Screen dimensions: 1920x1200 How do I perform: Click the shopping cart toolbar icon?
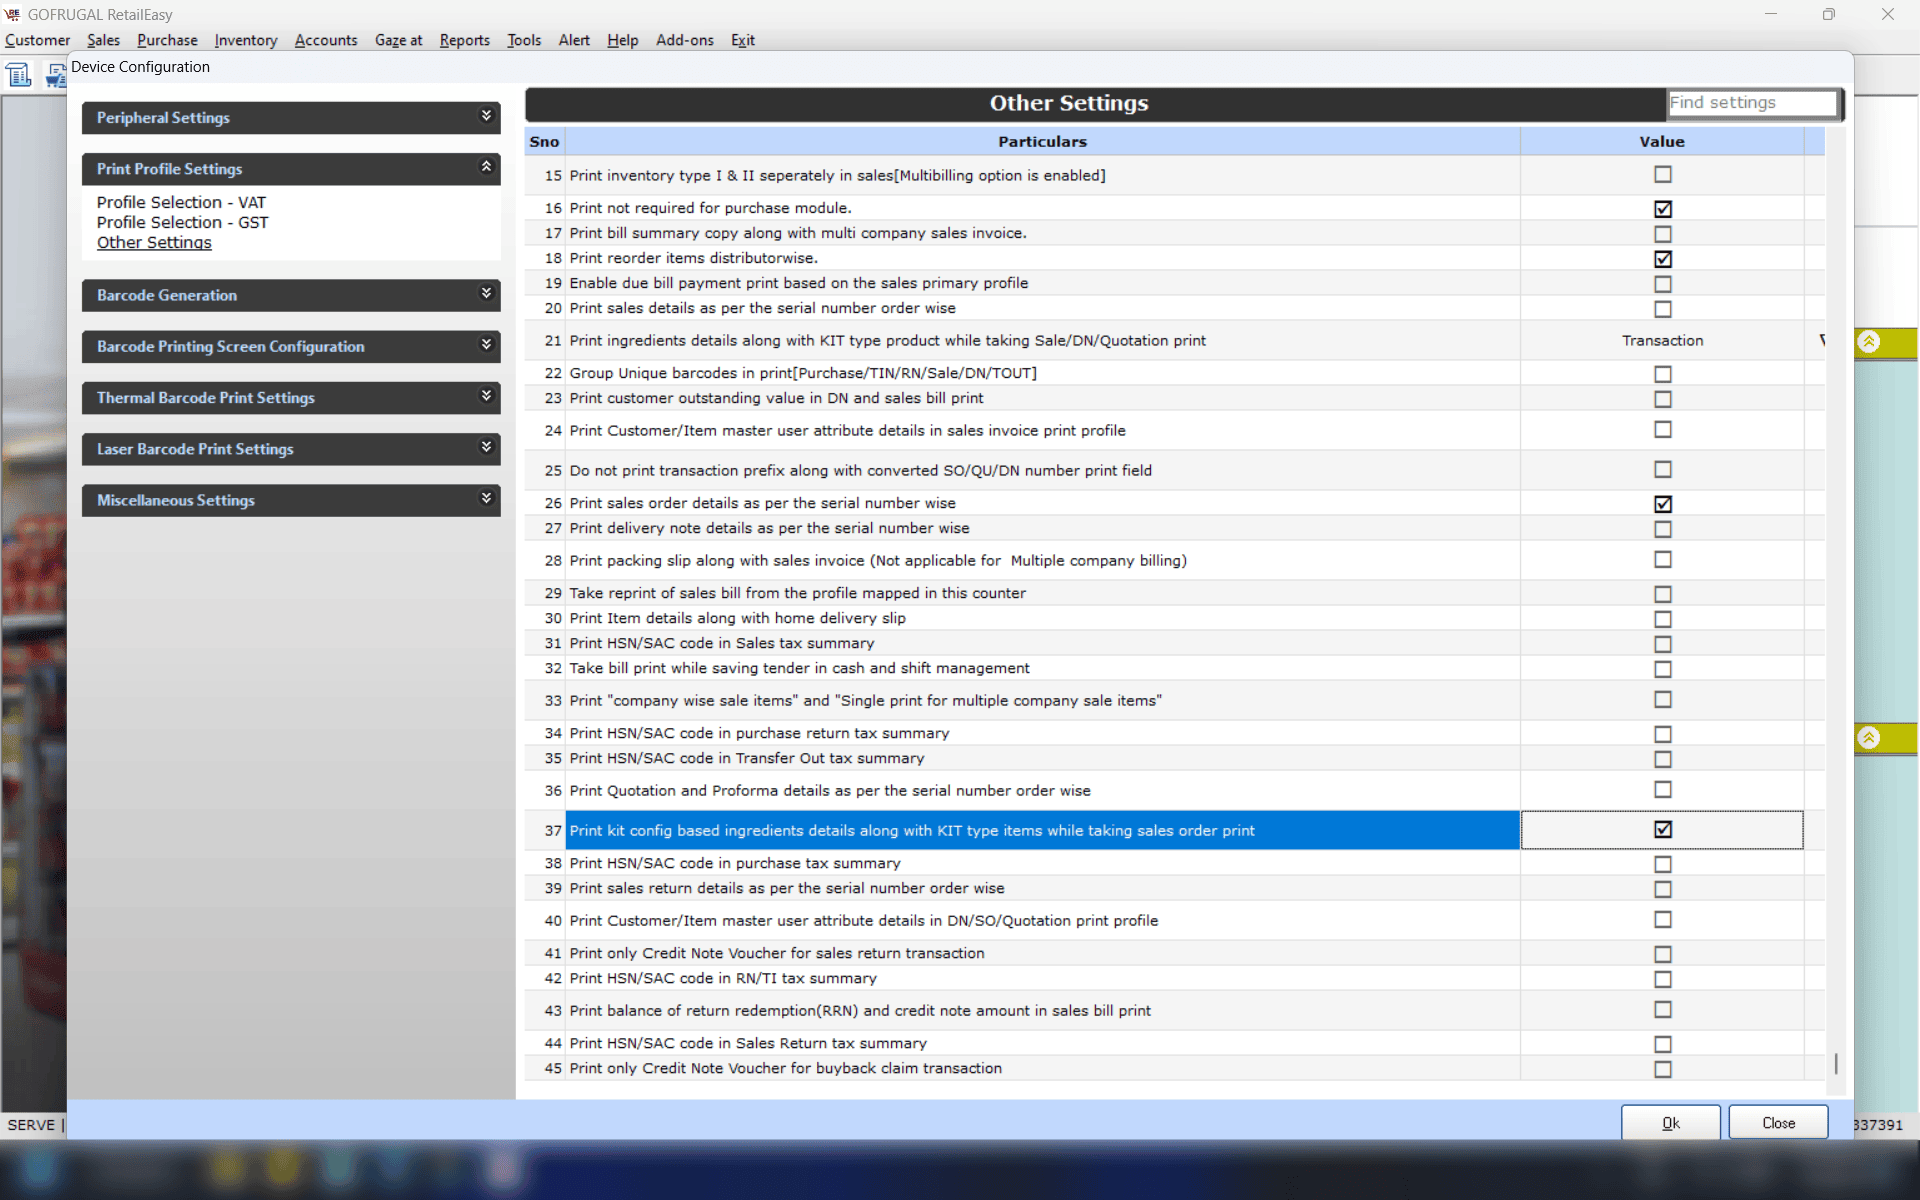pyautogui.click(x=56, y=77)
